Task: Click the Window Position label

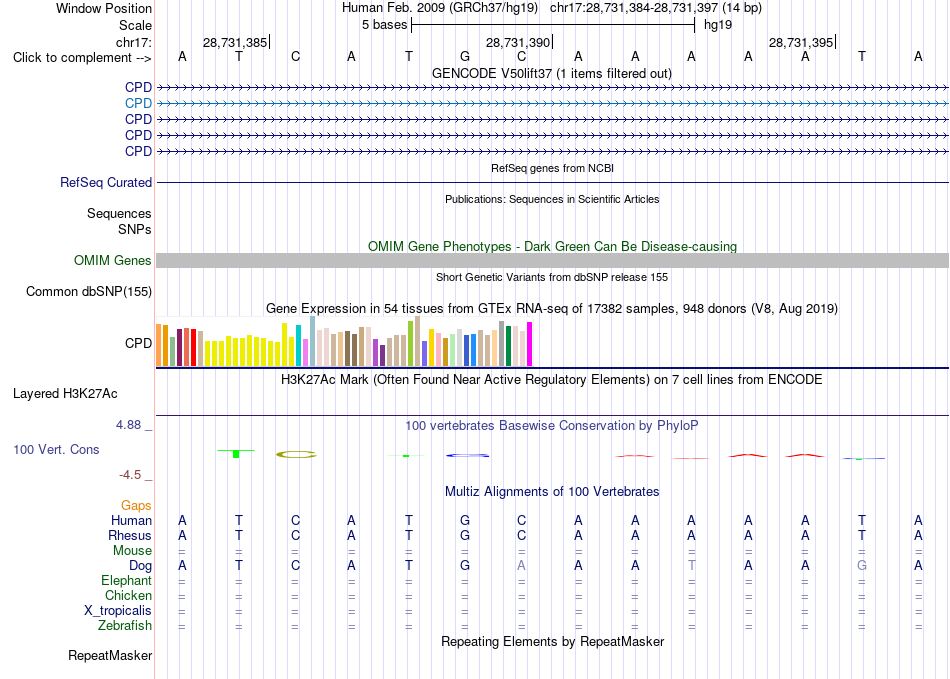Action: (104, 8)
